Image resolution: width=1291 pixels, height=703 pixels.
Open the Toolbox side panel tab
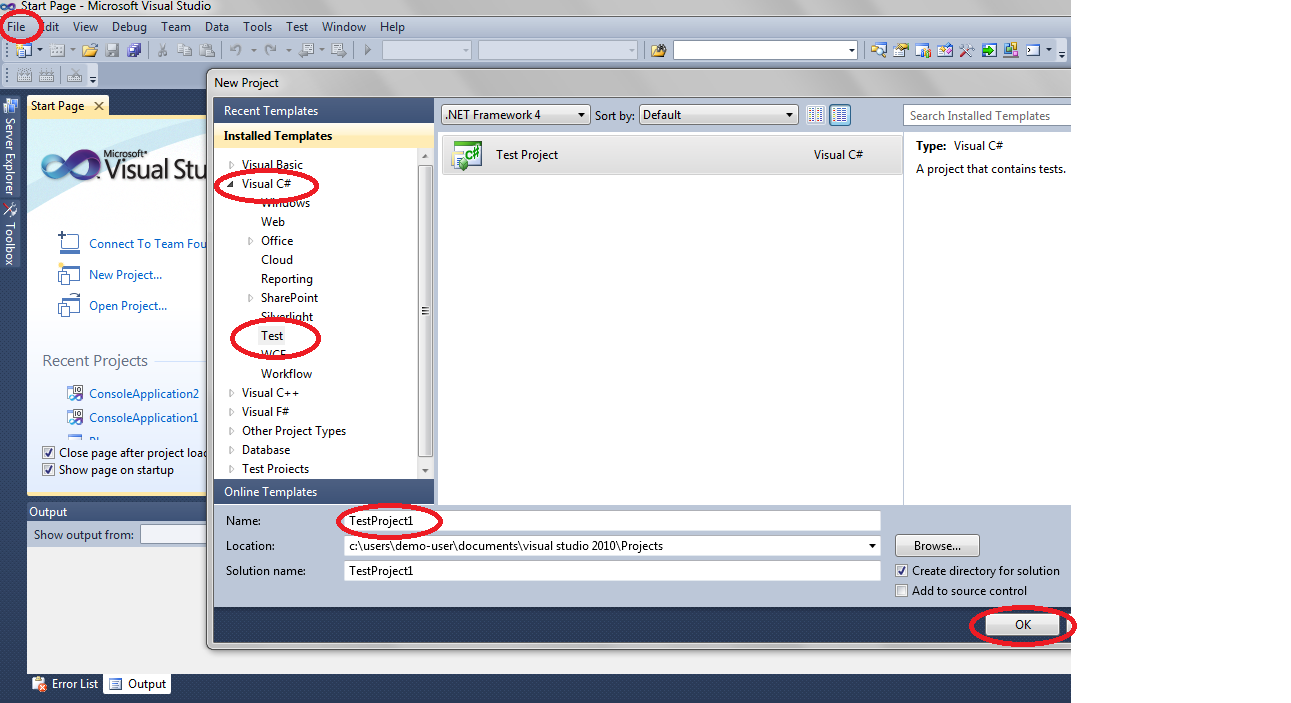click(x=10, y=234)
